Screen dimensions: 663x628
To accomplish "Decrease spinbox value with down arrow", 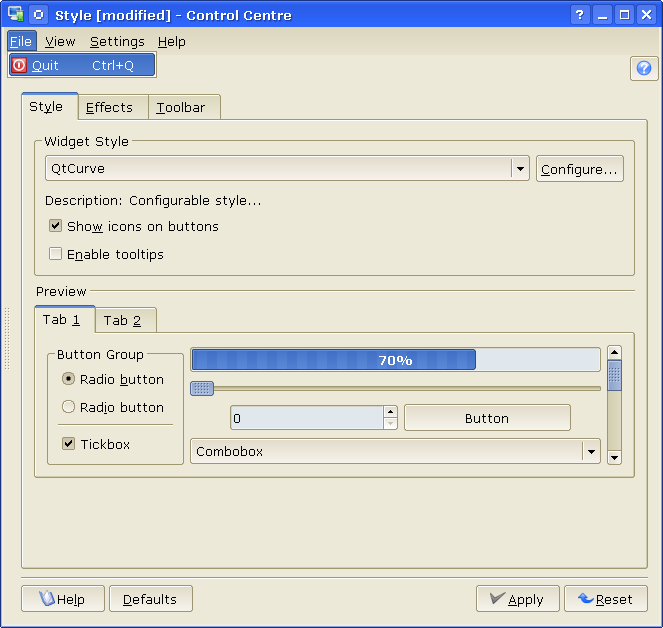I will 390,423.
